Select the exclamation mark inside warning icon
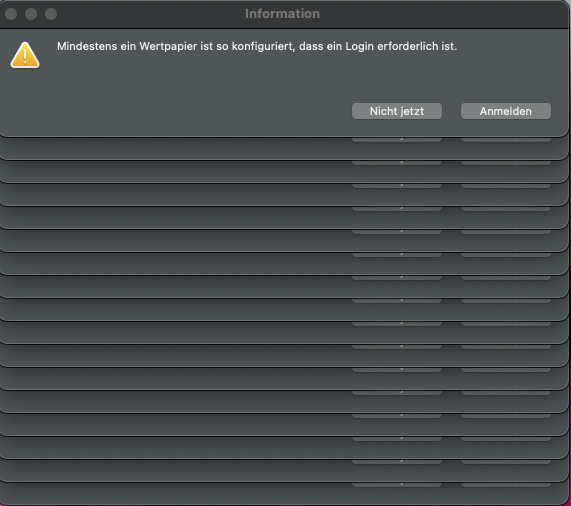 click(25, 56)
